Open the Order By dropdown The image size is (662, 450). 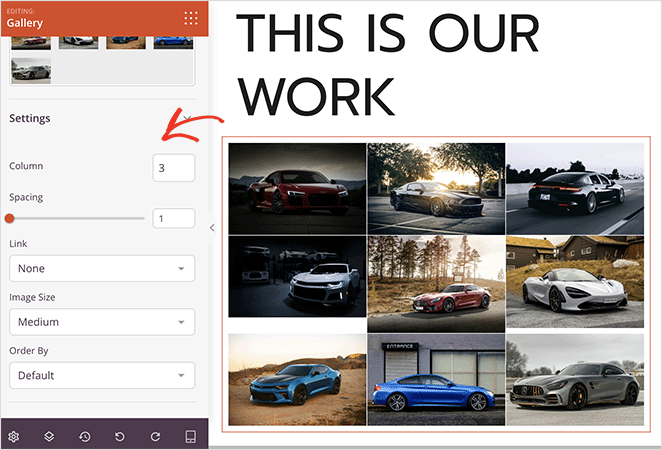tap(101, 375)
